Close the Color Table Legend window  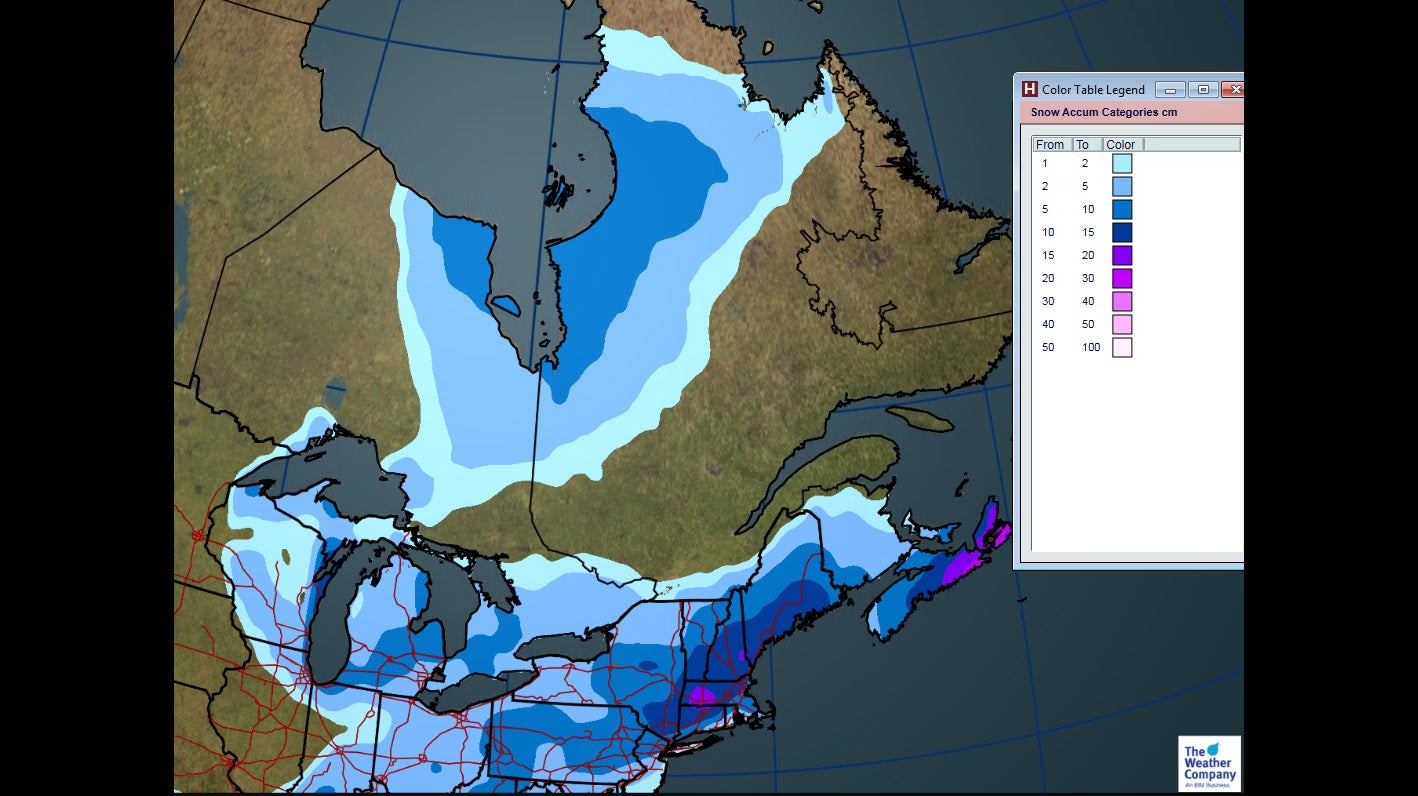[x=1232, y=89]
